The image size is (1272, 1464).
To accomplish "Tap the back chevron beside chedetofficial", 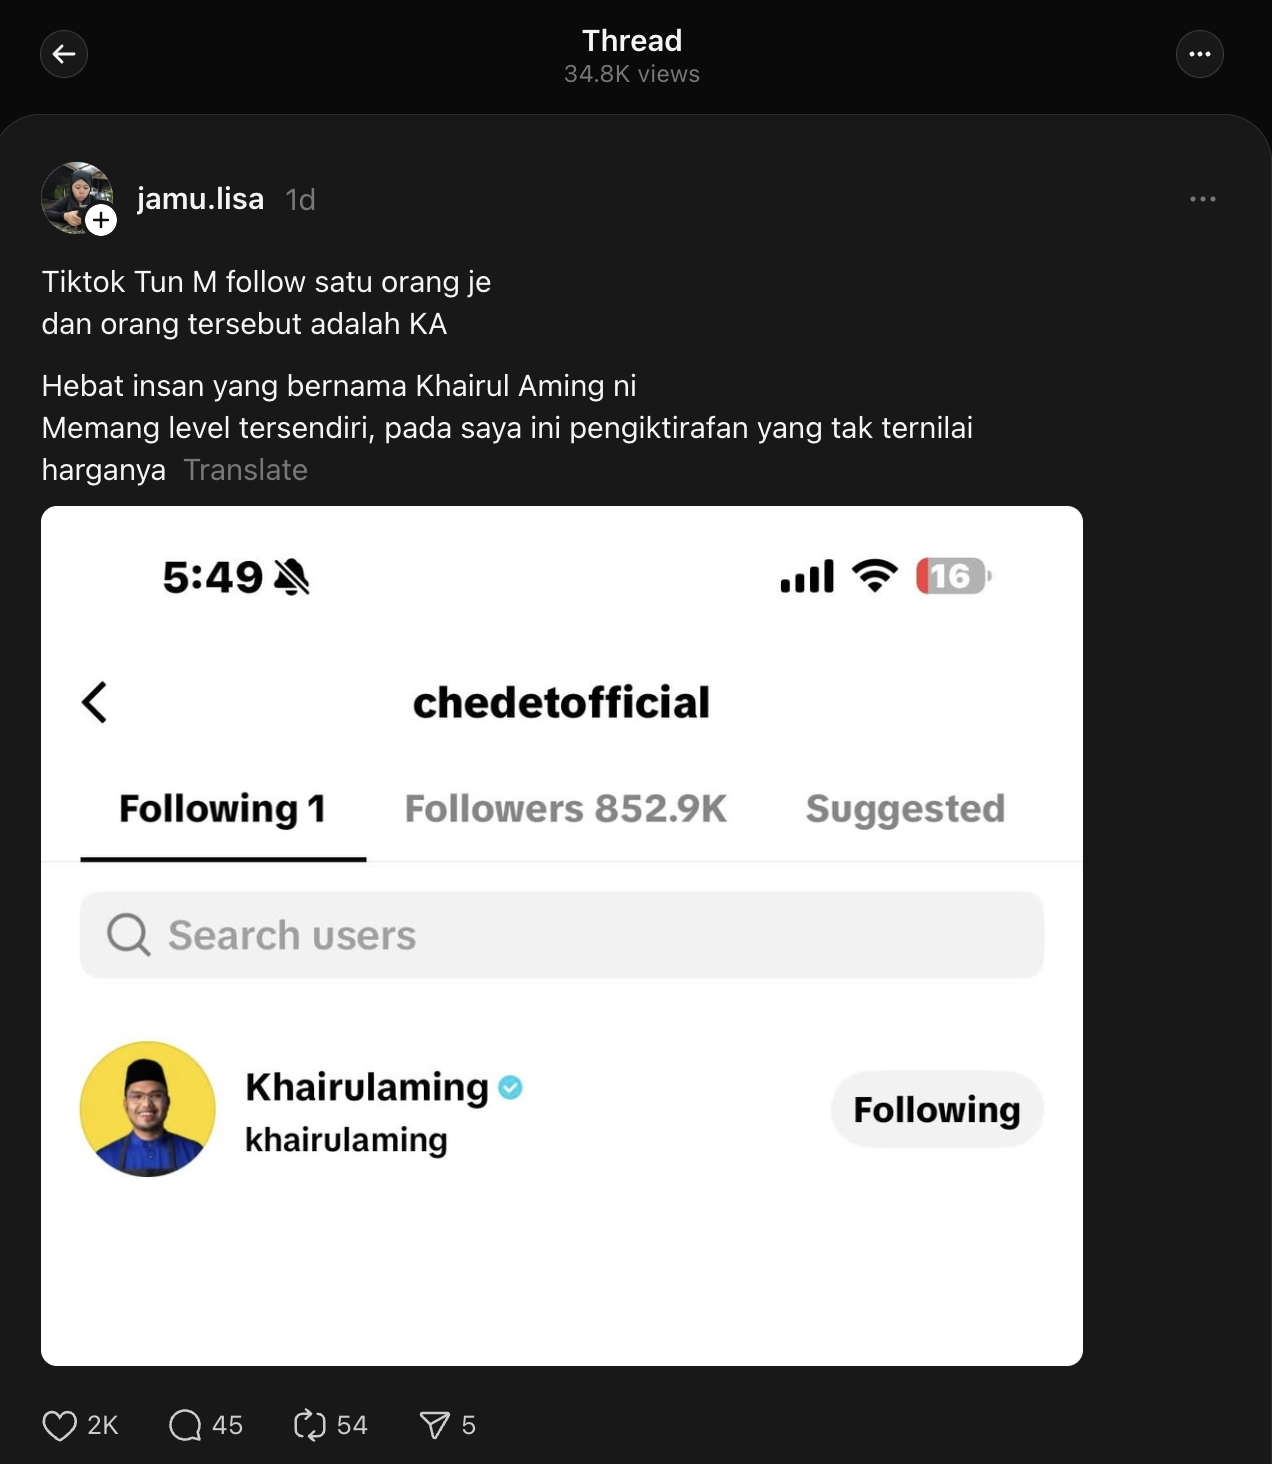I will 95,702.
